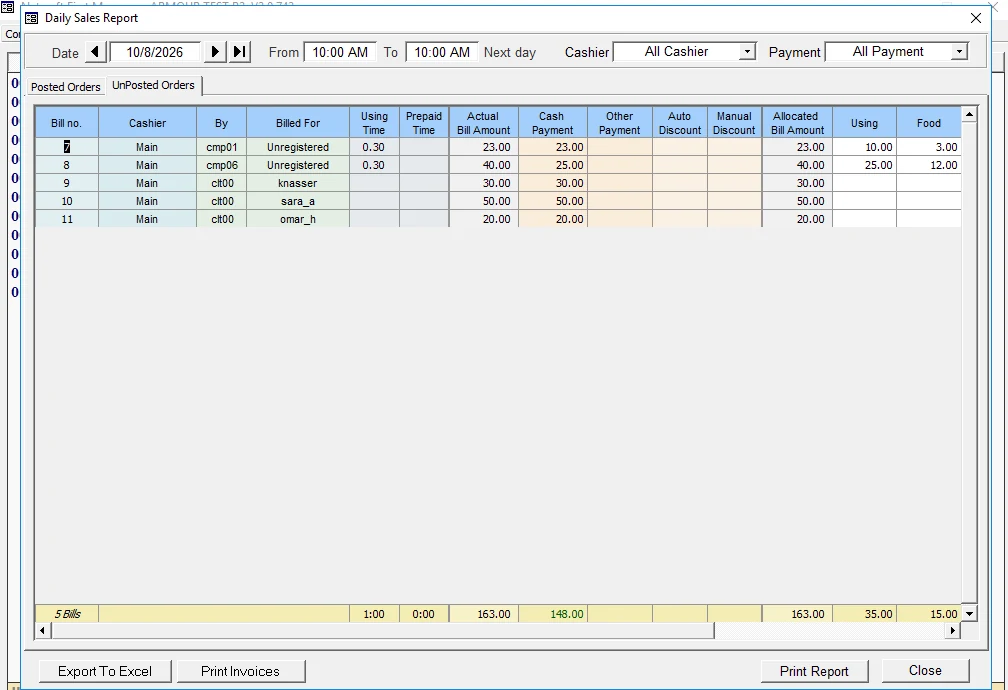Click the Print Report button

[x=814, y=671]
